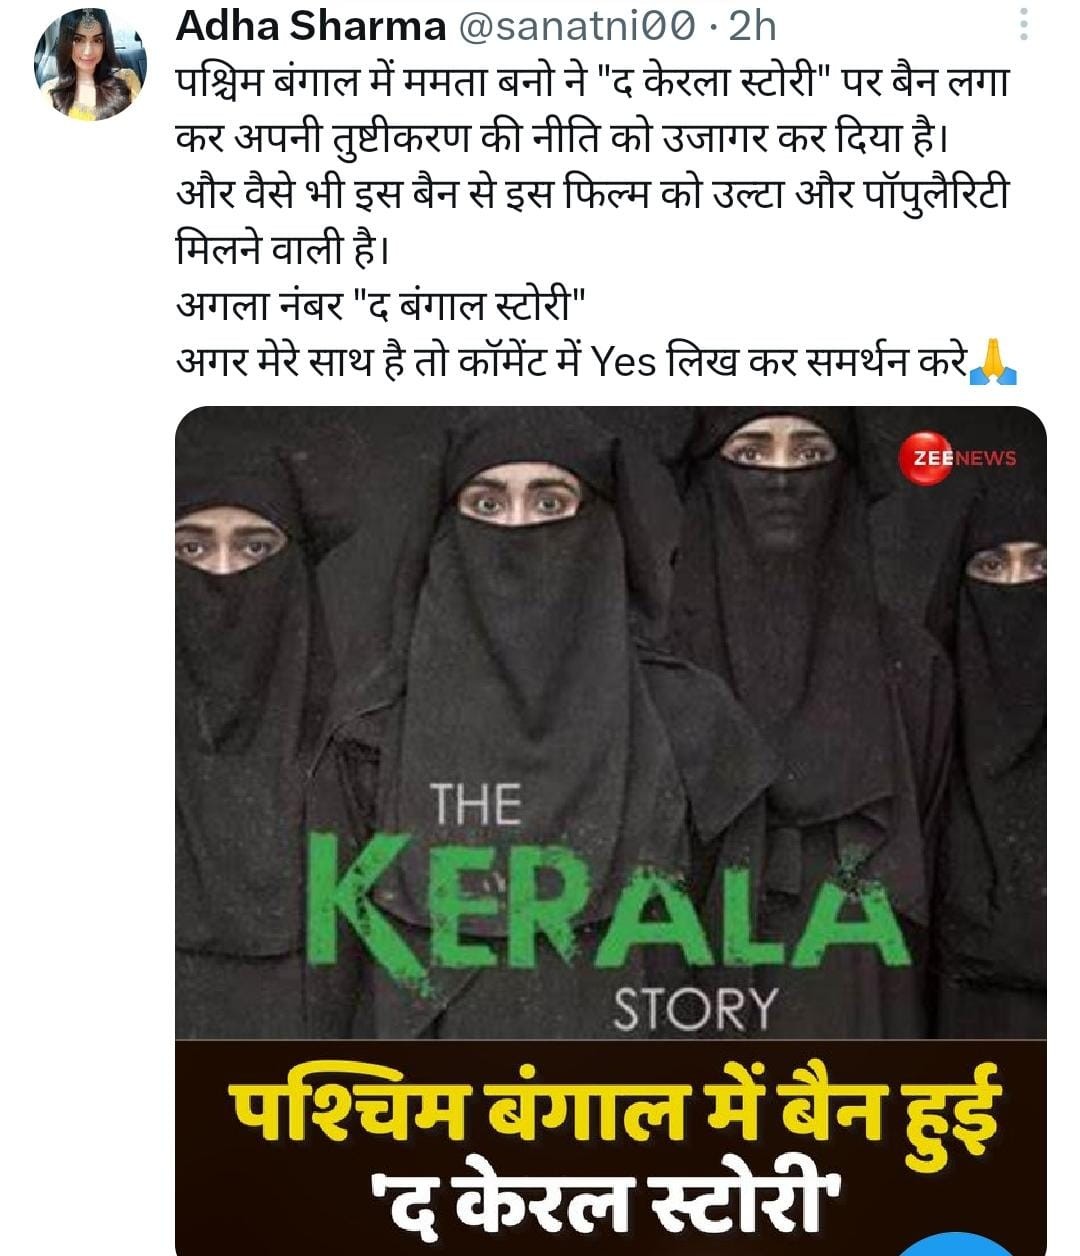Click the leftmost veiled woman's eyes

(228, 548)
